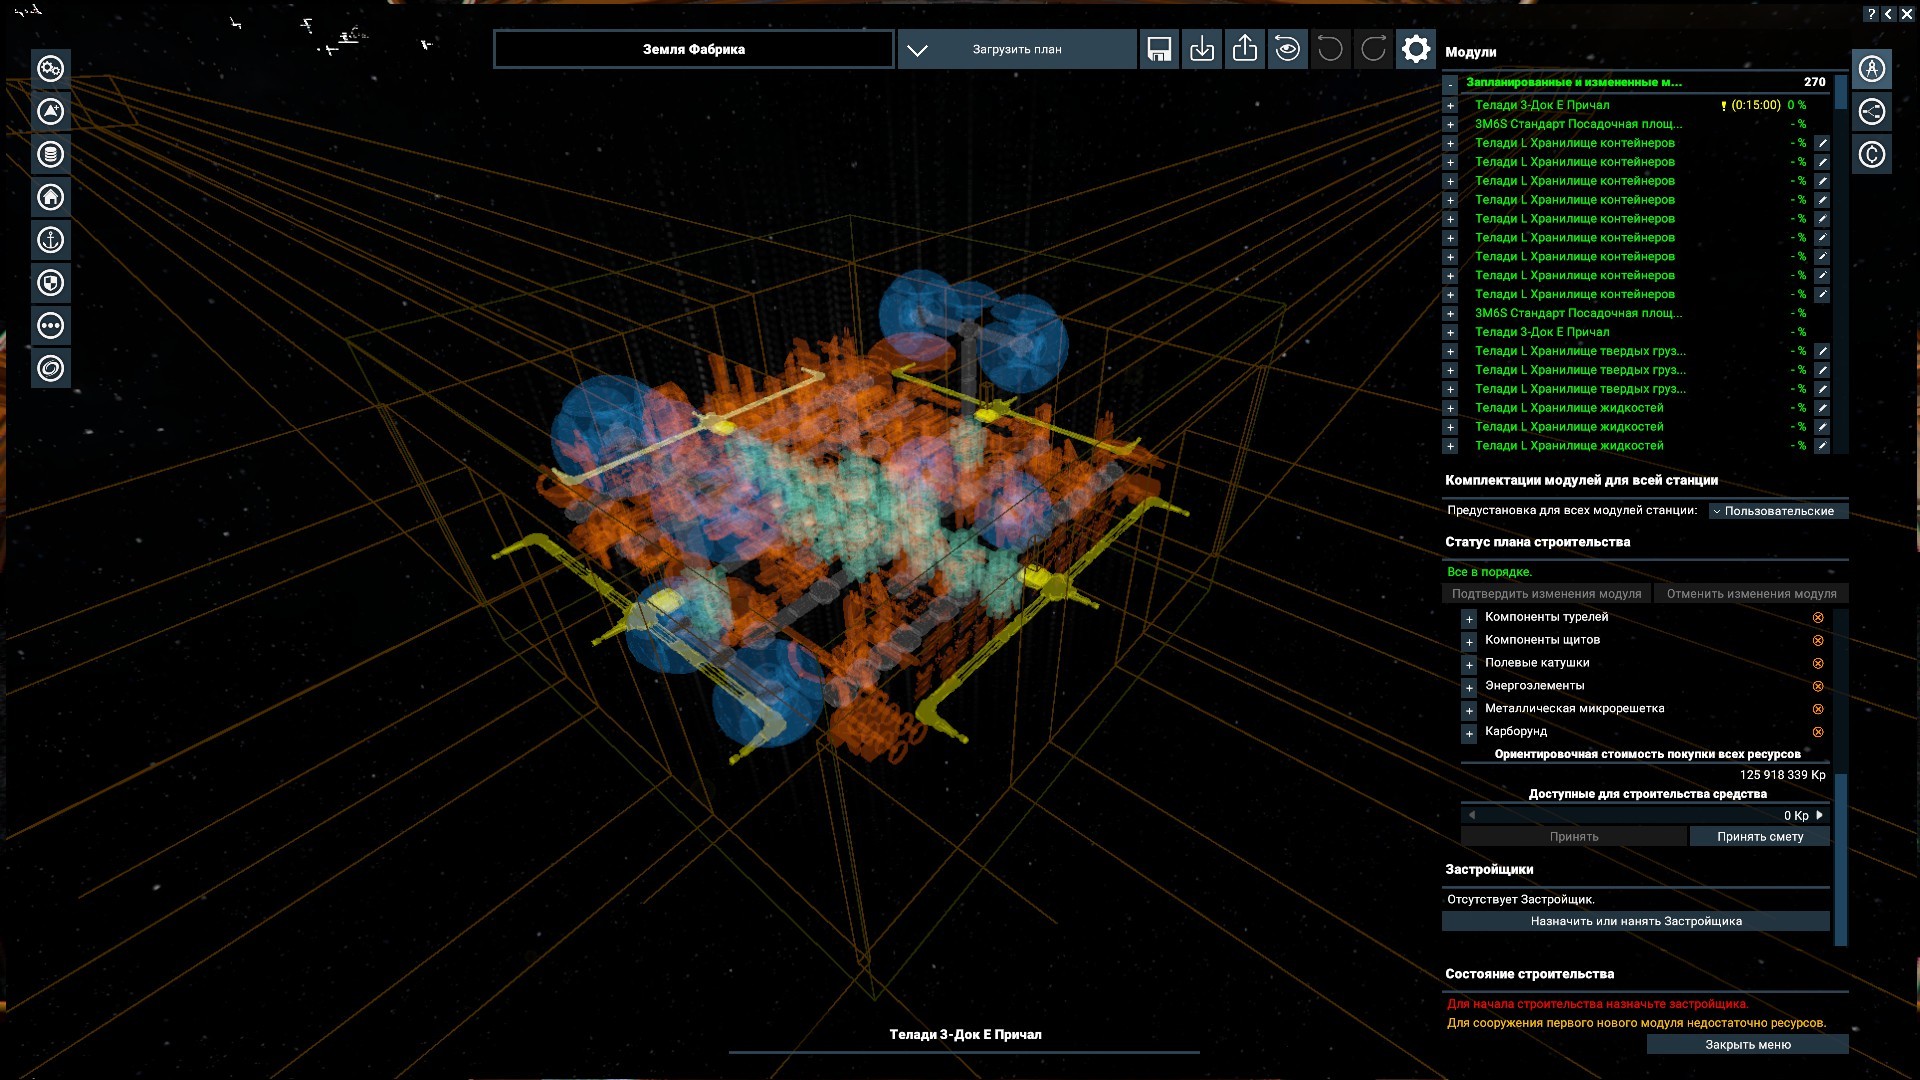Expand the Энергоэлементы resource row
The width and height of the screenshot is (1920, 1080).
(1469, 687)
